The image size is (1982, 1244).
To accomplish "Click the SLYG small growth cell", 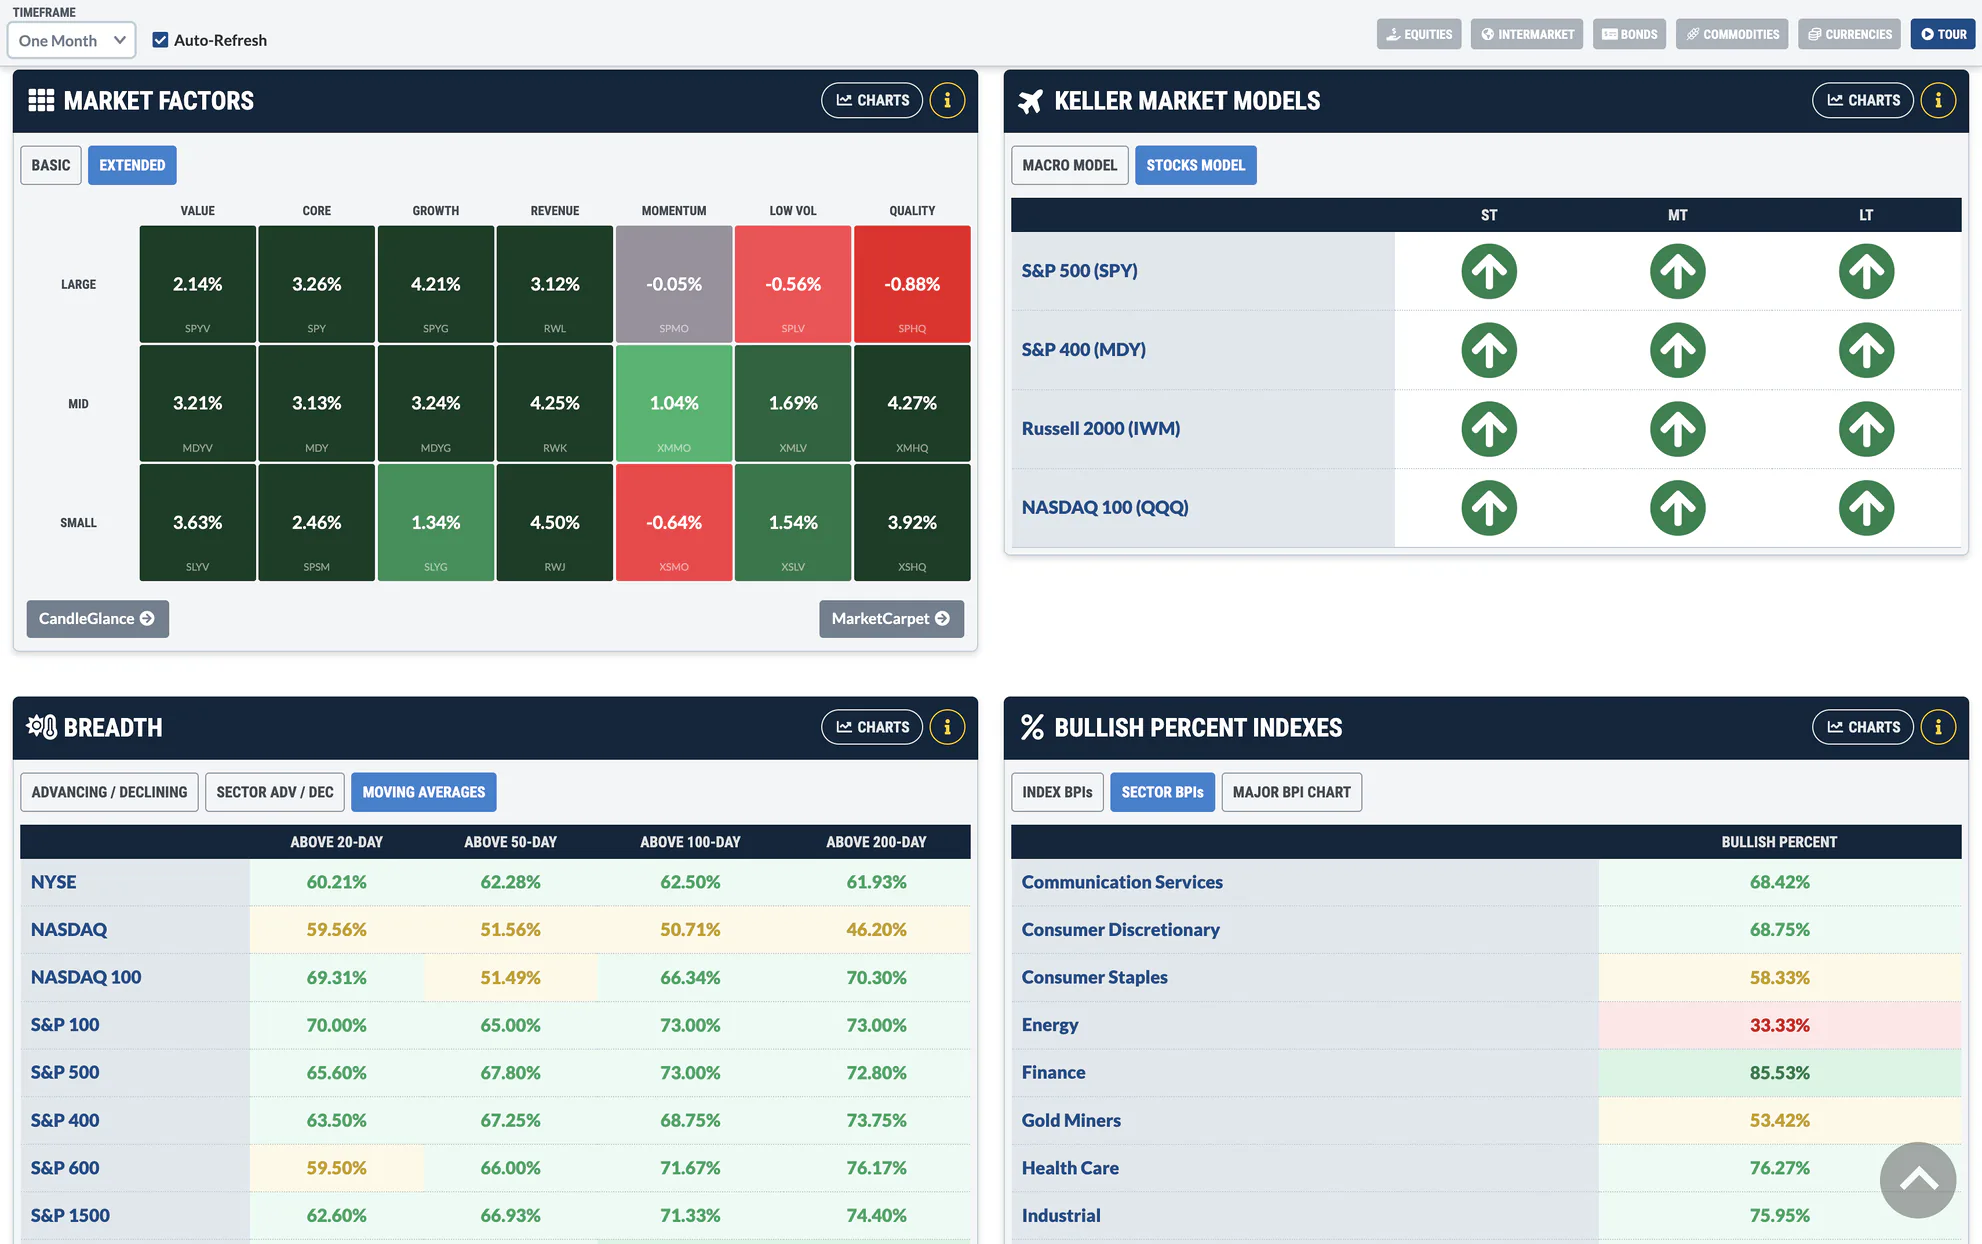I will 436,522.
